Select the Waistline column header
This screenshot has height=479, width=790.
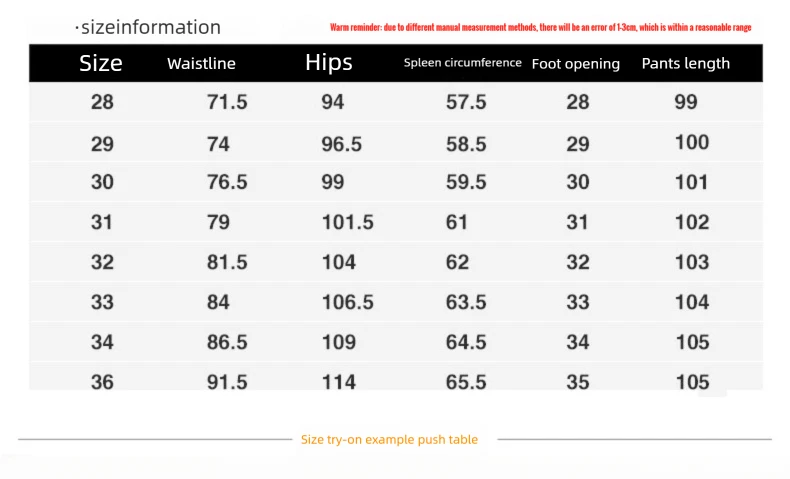[202, 63]
